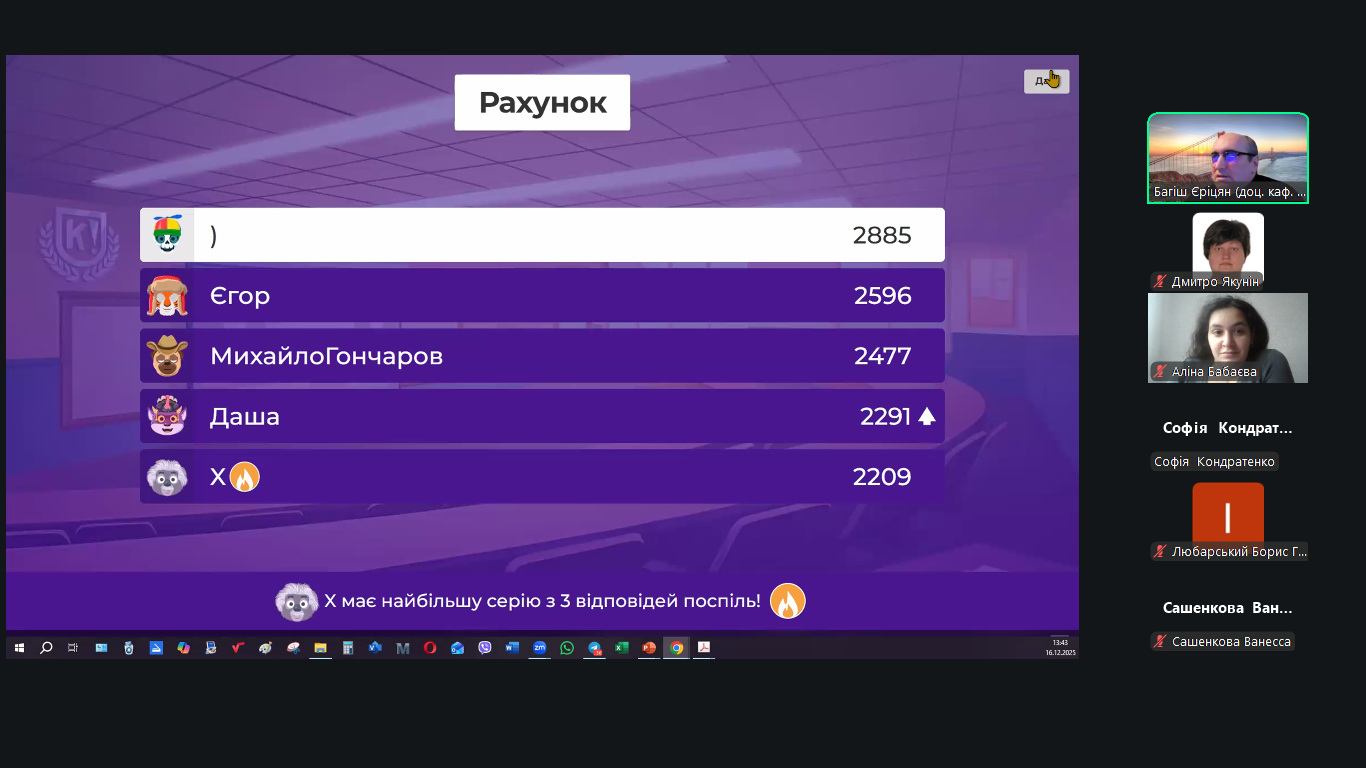Open Excel from the taskbar
The width and height of the screenshot is (1366, 768).
coord(622,648)
